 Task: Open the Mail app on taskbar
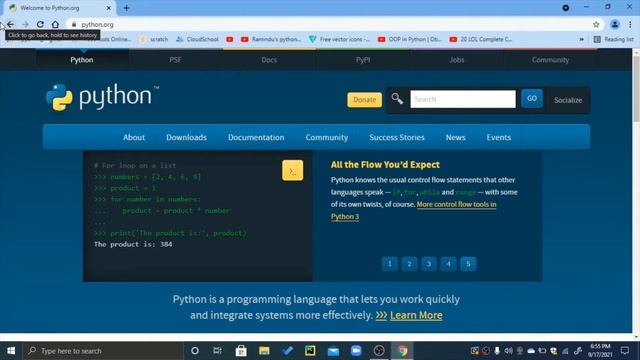(333, 351)
